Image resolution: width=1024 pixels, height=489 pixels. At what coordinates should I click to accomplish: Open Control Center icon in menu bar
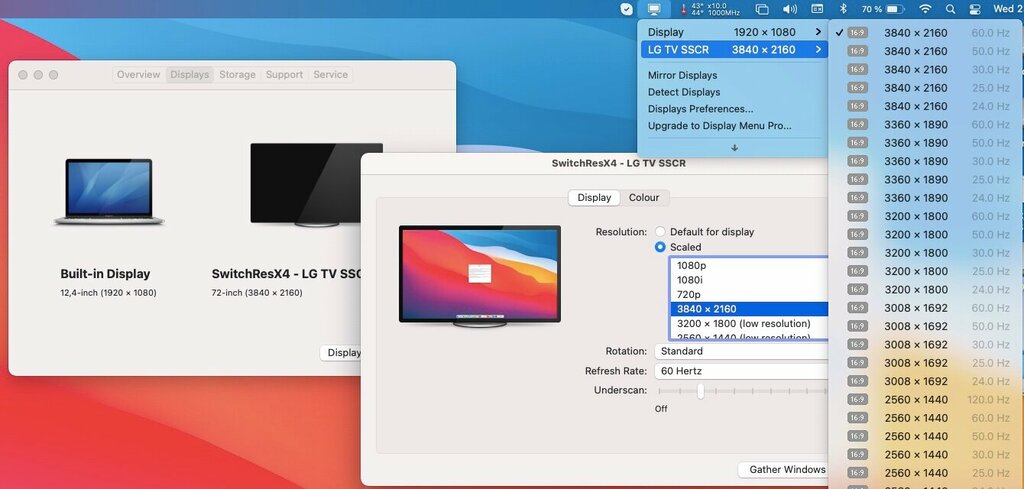click(x=976, y=9)
